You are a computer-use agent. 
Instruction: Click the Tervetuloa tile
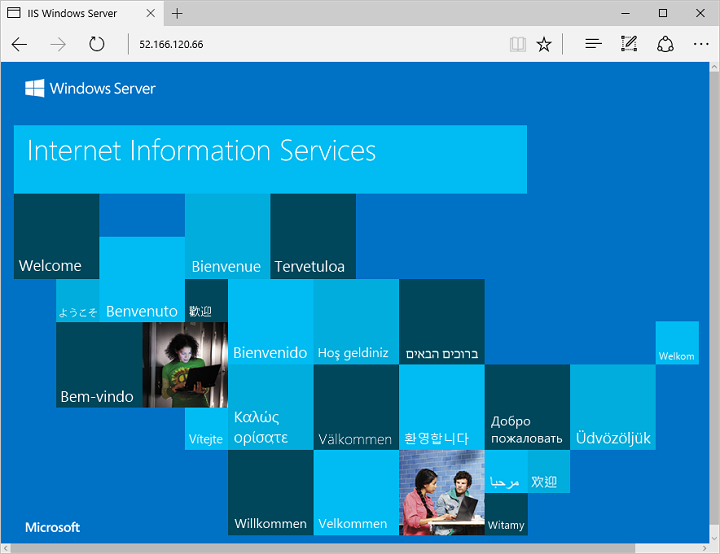[313, 236]
